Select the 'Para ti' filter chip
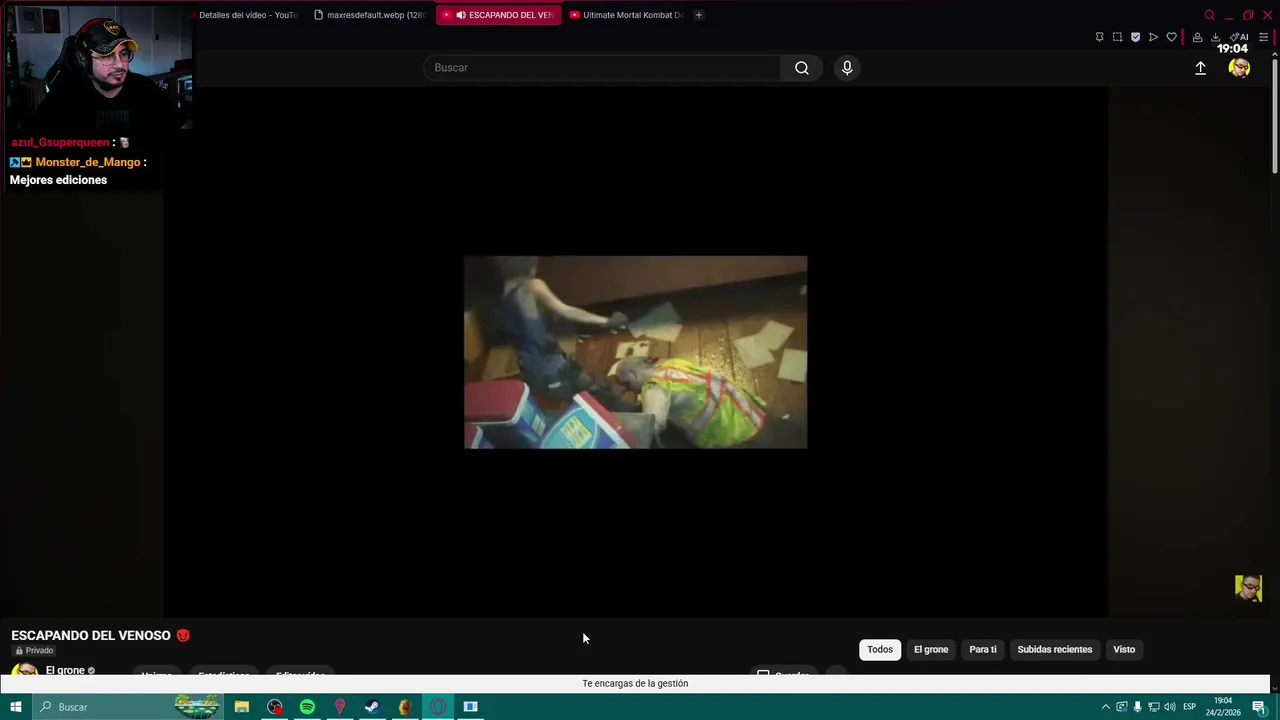The width and height of the screenshot is (1280, 720). pos(983,649)
